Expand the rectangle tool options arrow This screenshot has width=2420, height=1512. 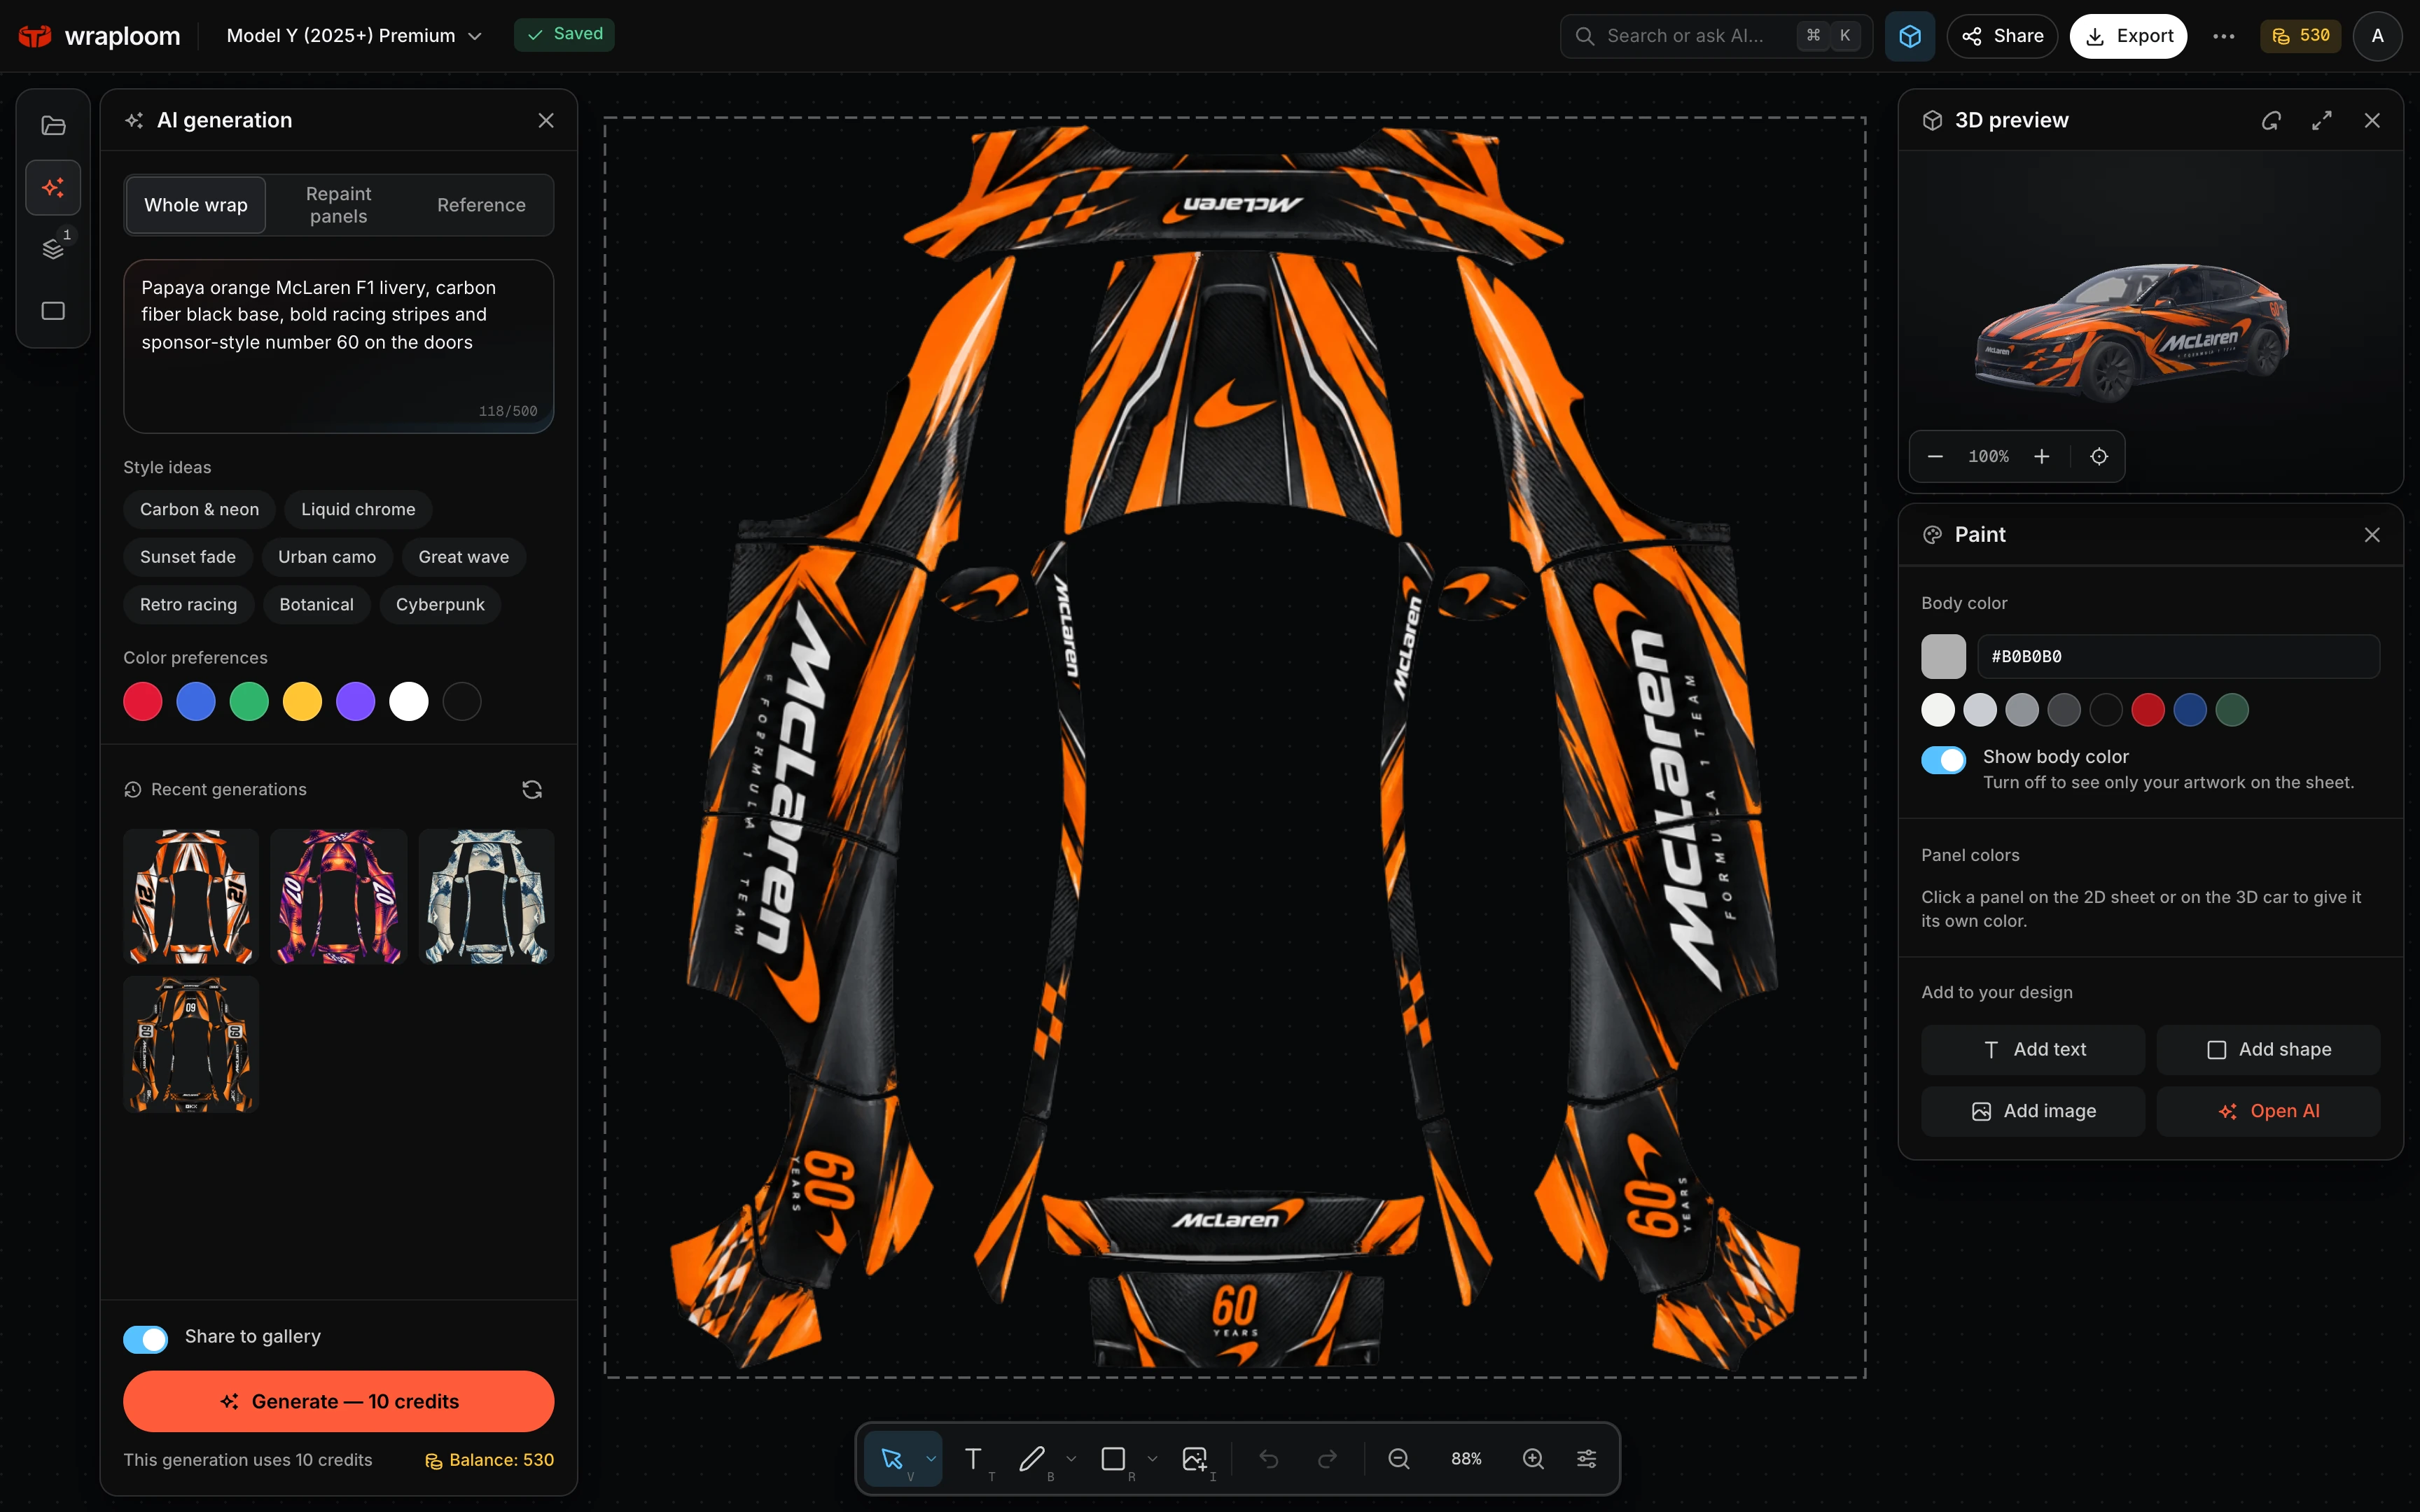click(x=1152, y=1459)
